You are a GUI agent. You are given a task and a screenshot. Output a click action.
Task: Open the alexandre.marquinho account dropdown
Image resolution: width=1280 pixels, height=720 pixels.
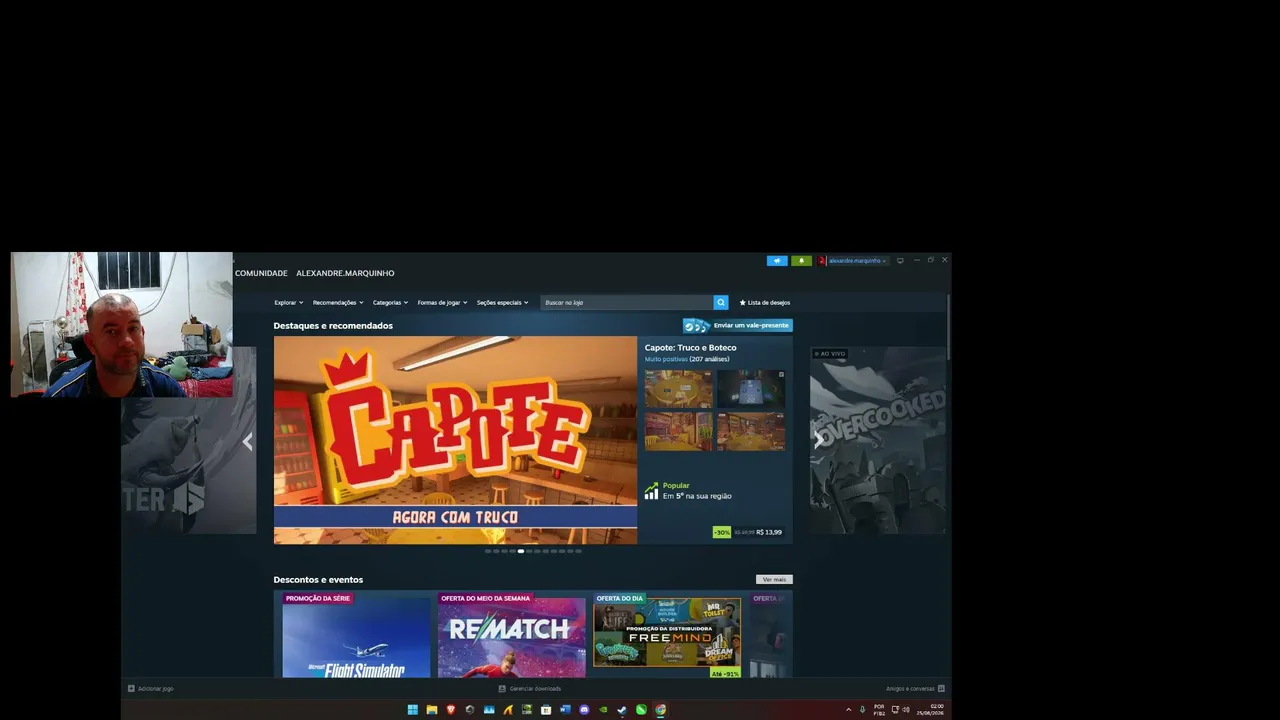coord(857,261)
